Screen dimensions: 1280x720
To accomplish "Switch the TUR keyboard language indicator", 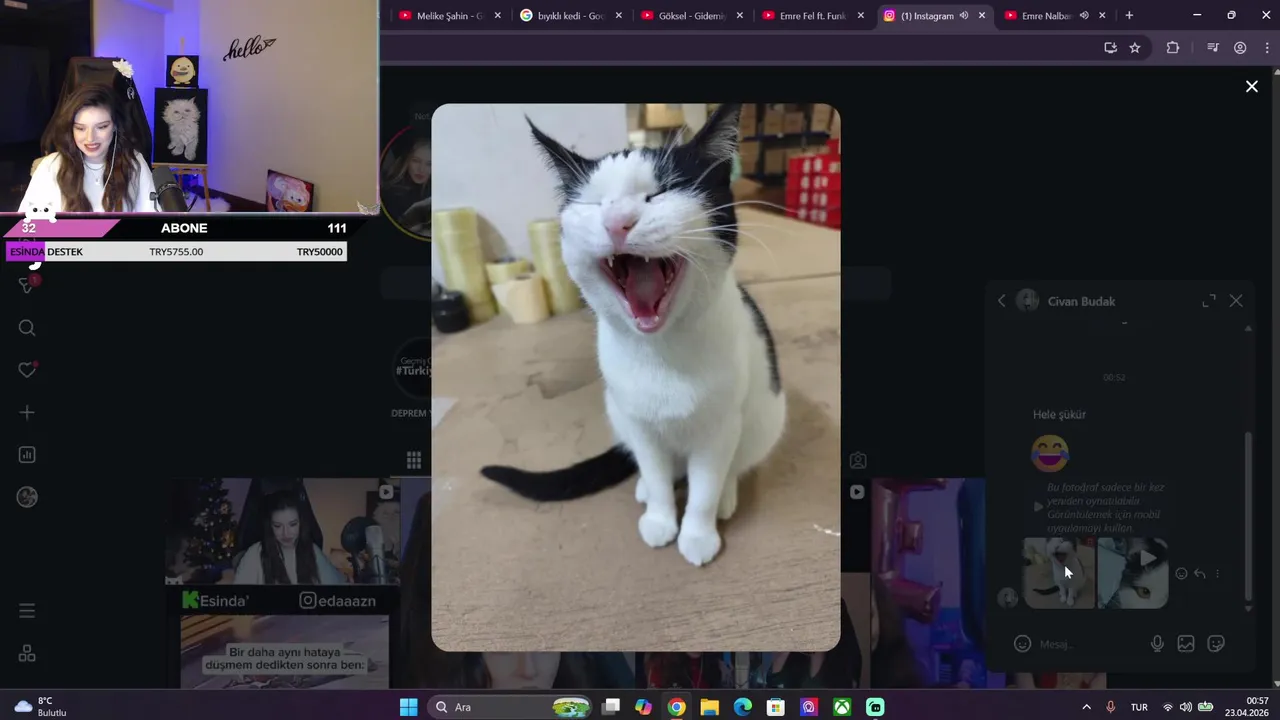I will click(x=1139, y=707).
